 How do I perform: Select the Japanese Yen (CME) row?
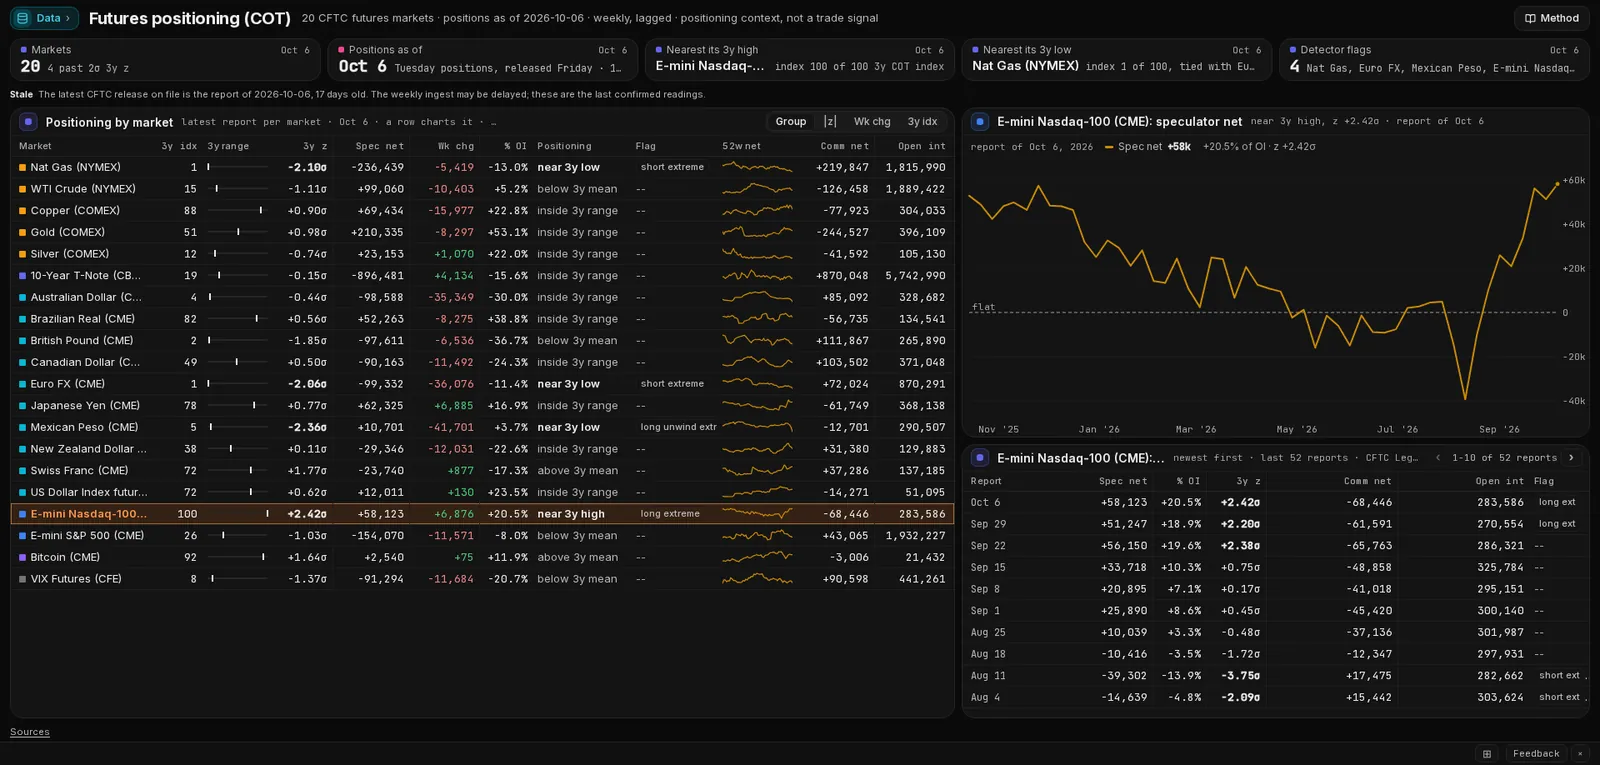click(482, 406)
